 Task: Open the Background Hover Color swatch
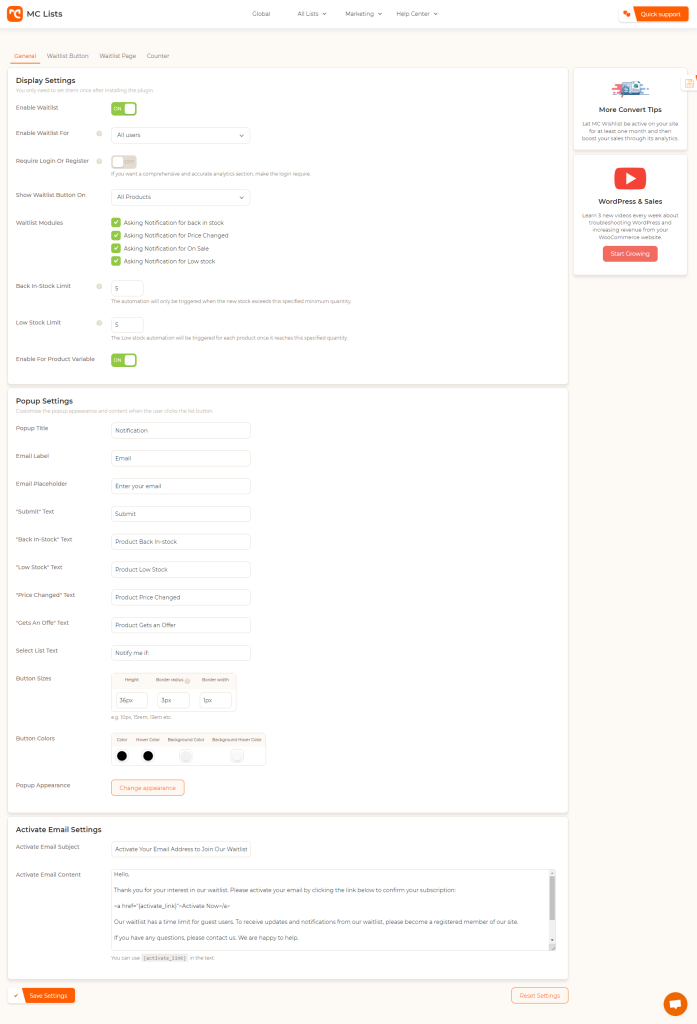tap(236, 756)
